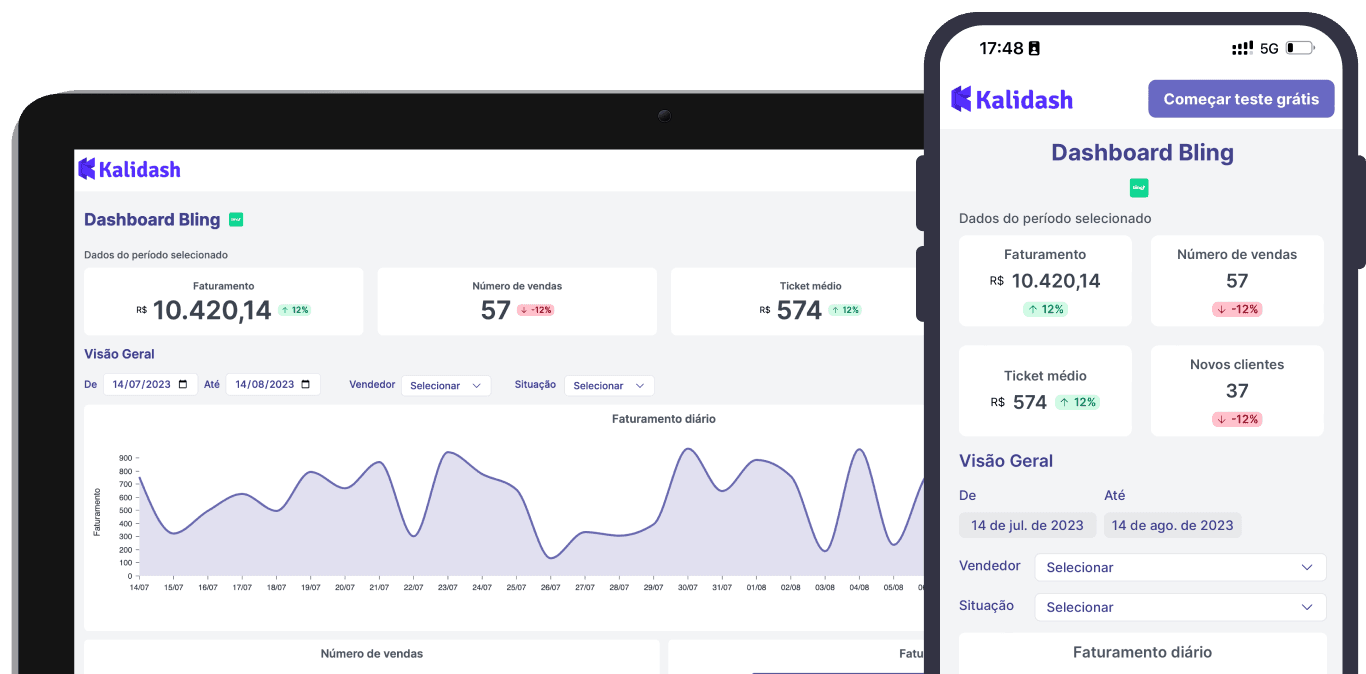Open the calendar picker in the laptop De date field
This screenshot has height=674, width=1366.
click(183, 385)
